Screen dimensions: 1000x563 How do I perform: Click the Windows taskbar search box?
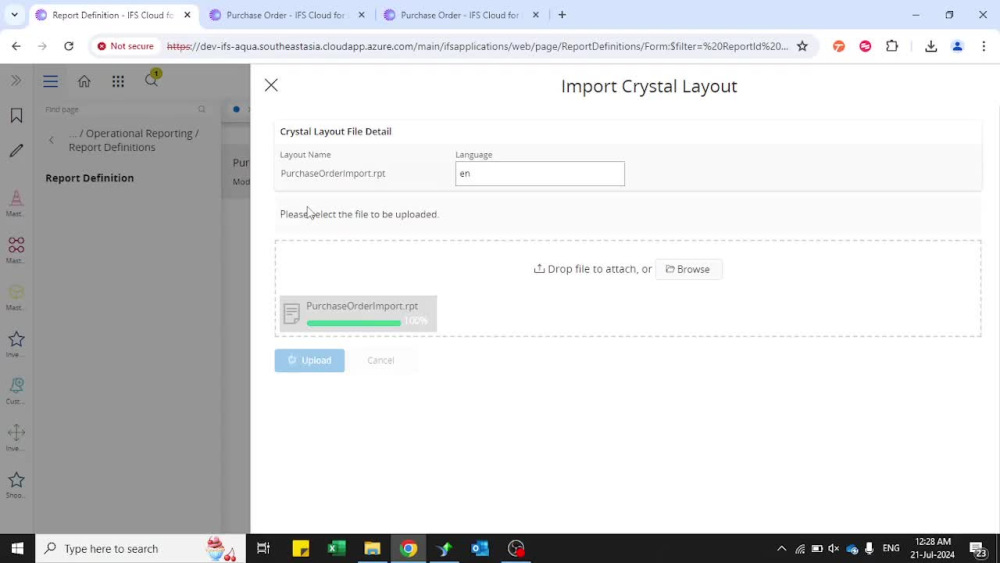[x=140, y=548]
